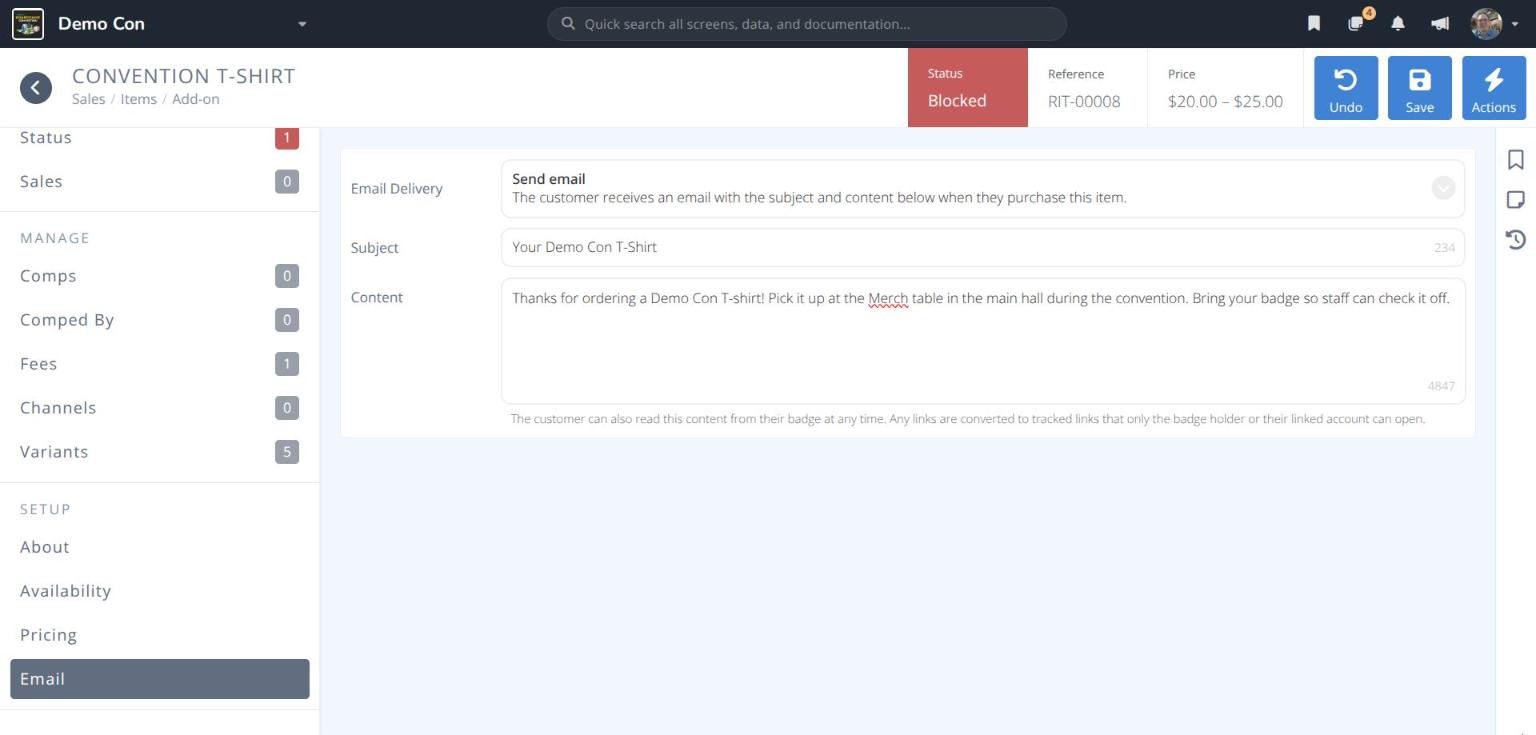The image size is (1536, 735).
Task: Open the notifications bell
Action: (x=1398, y=24)
